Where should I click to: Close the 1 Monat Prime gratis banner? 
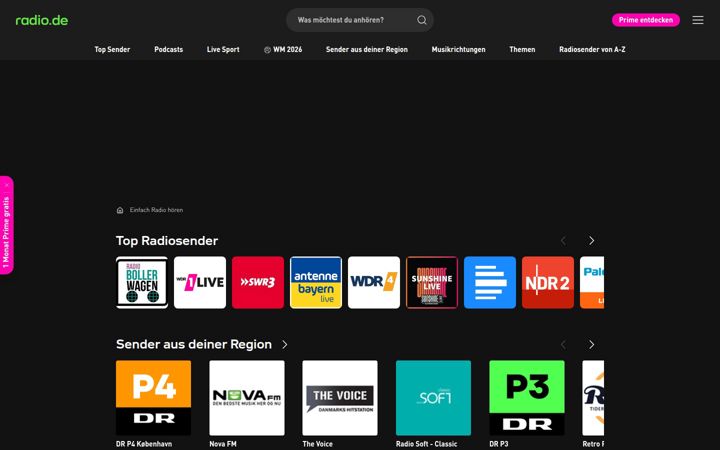coord(7,185)
